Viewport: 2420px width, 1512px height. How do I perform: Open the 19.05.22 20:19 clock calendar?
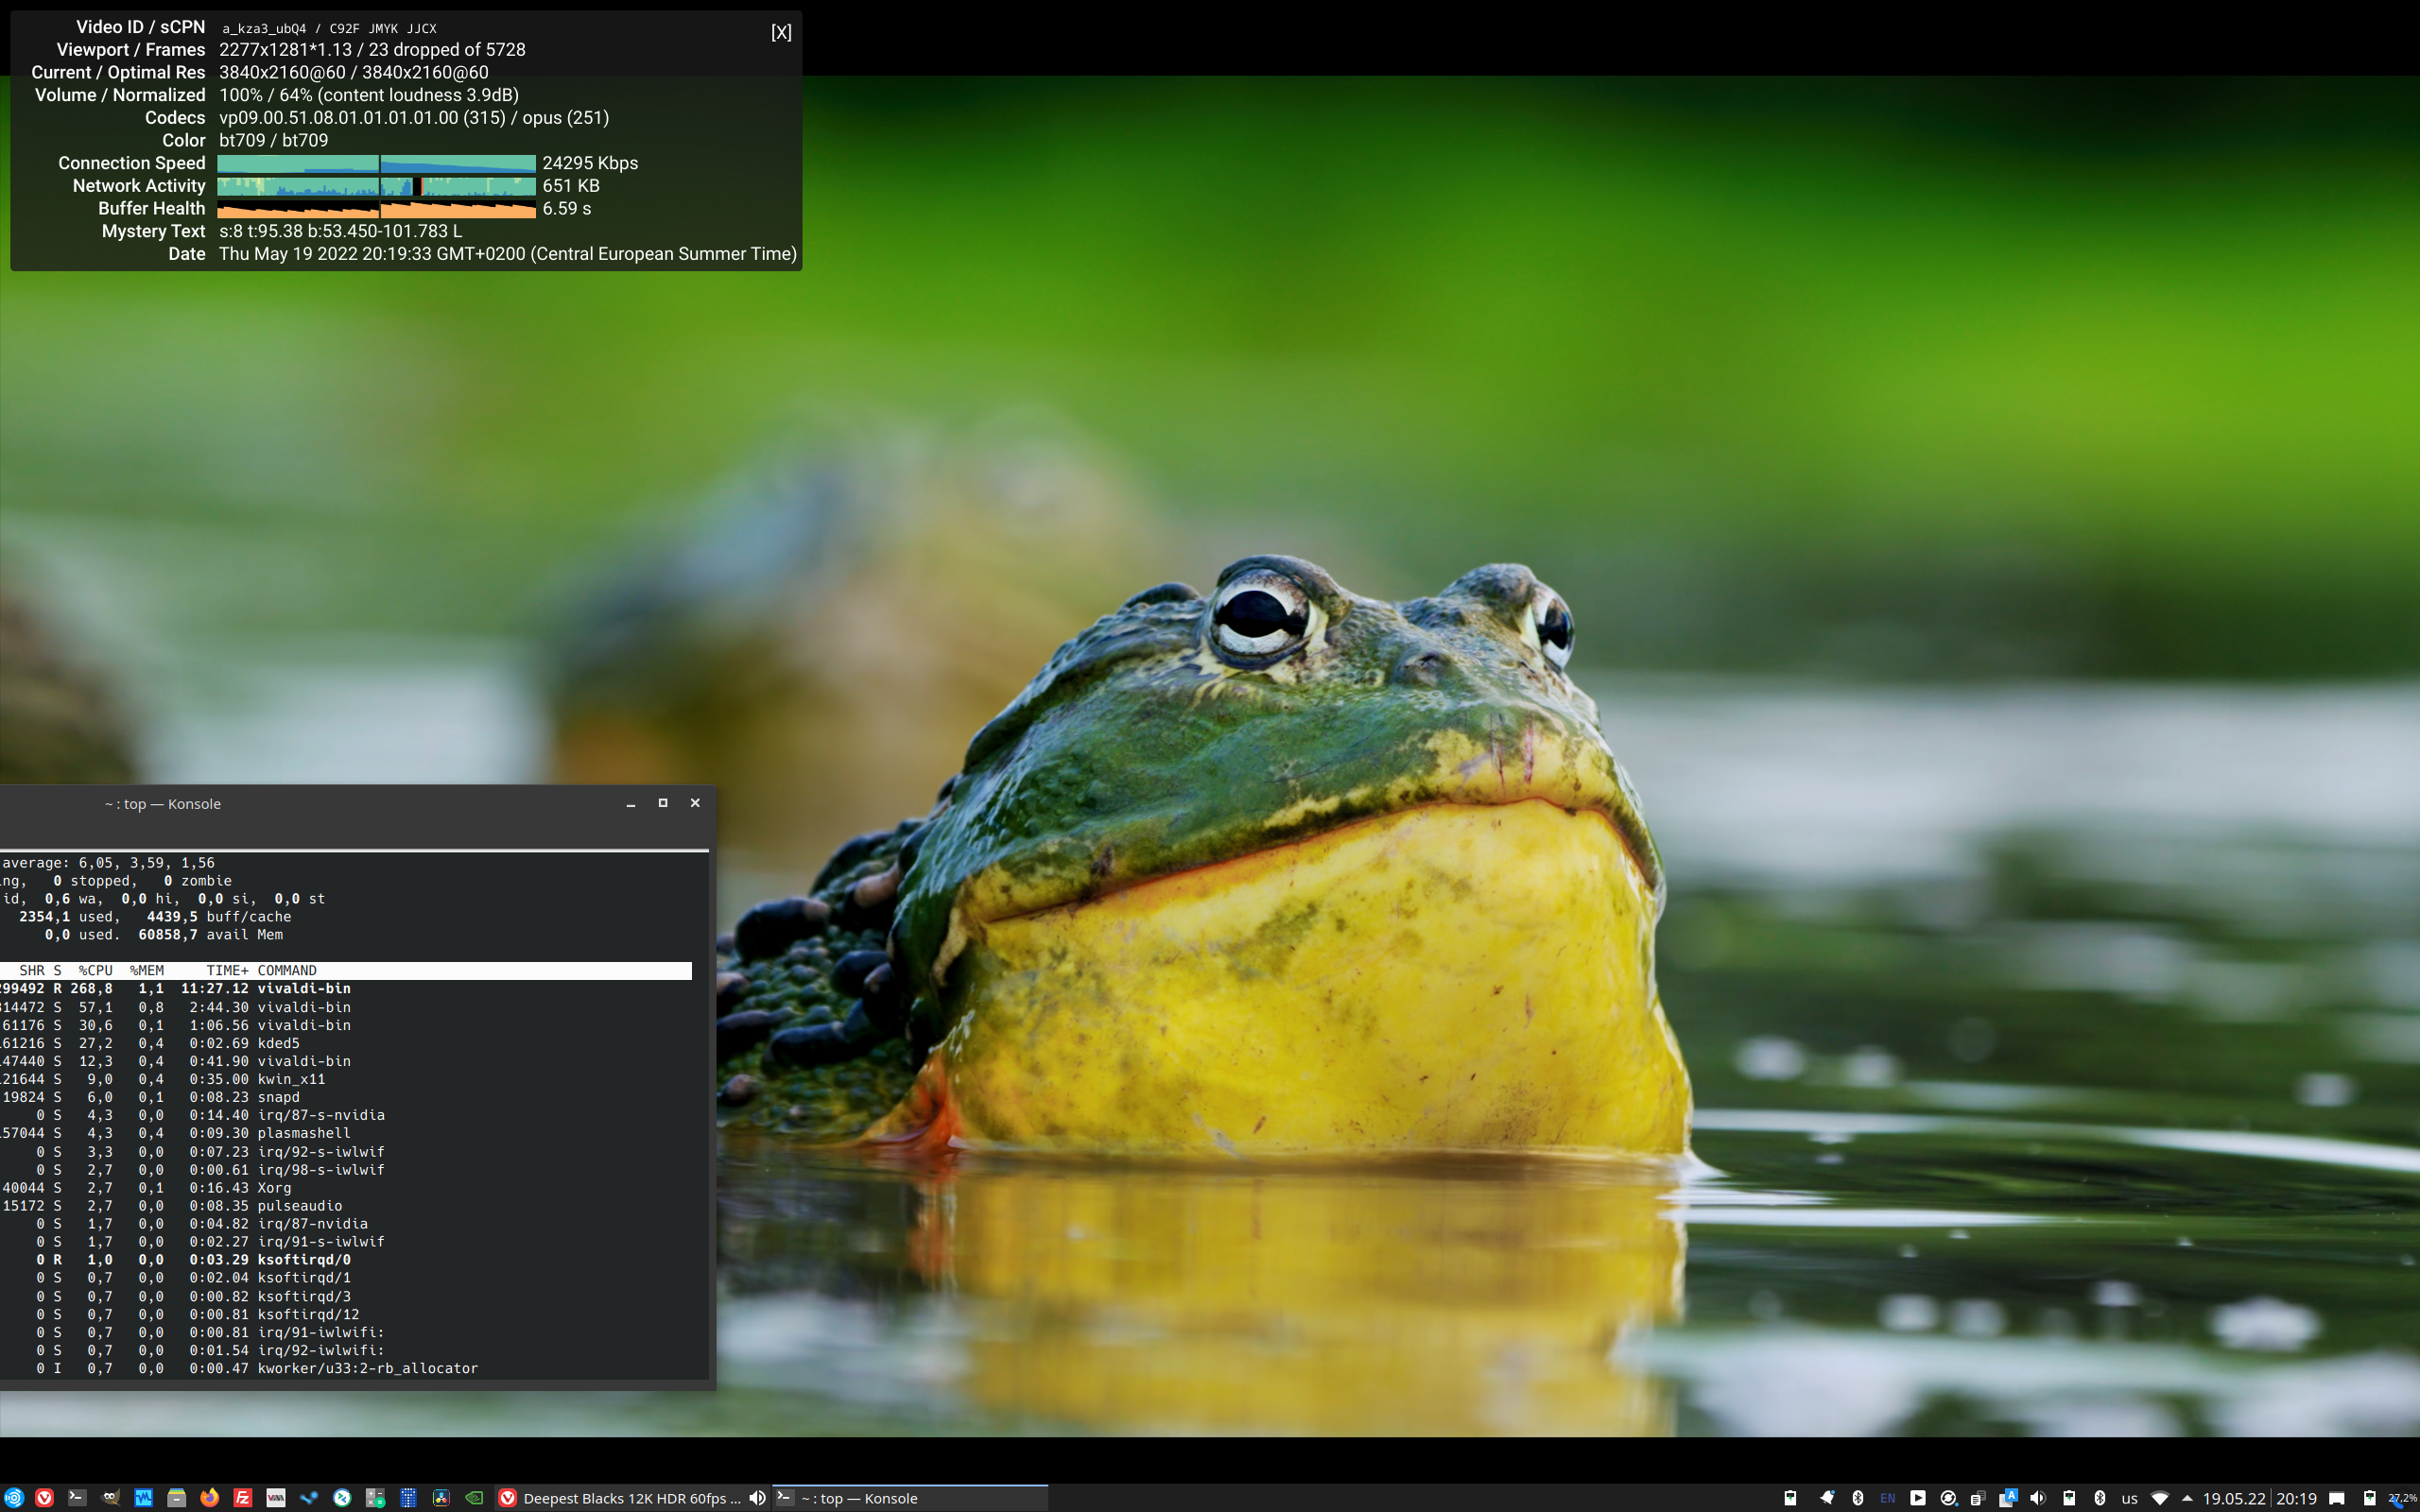coord(2260,1498)
